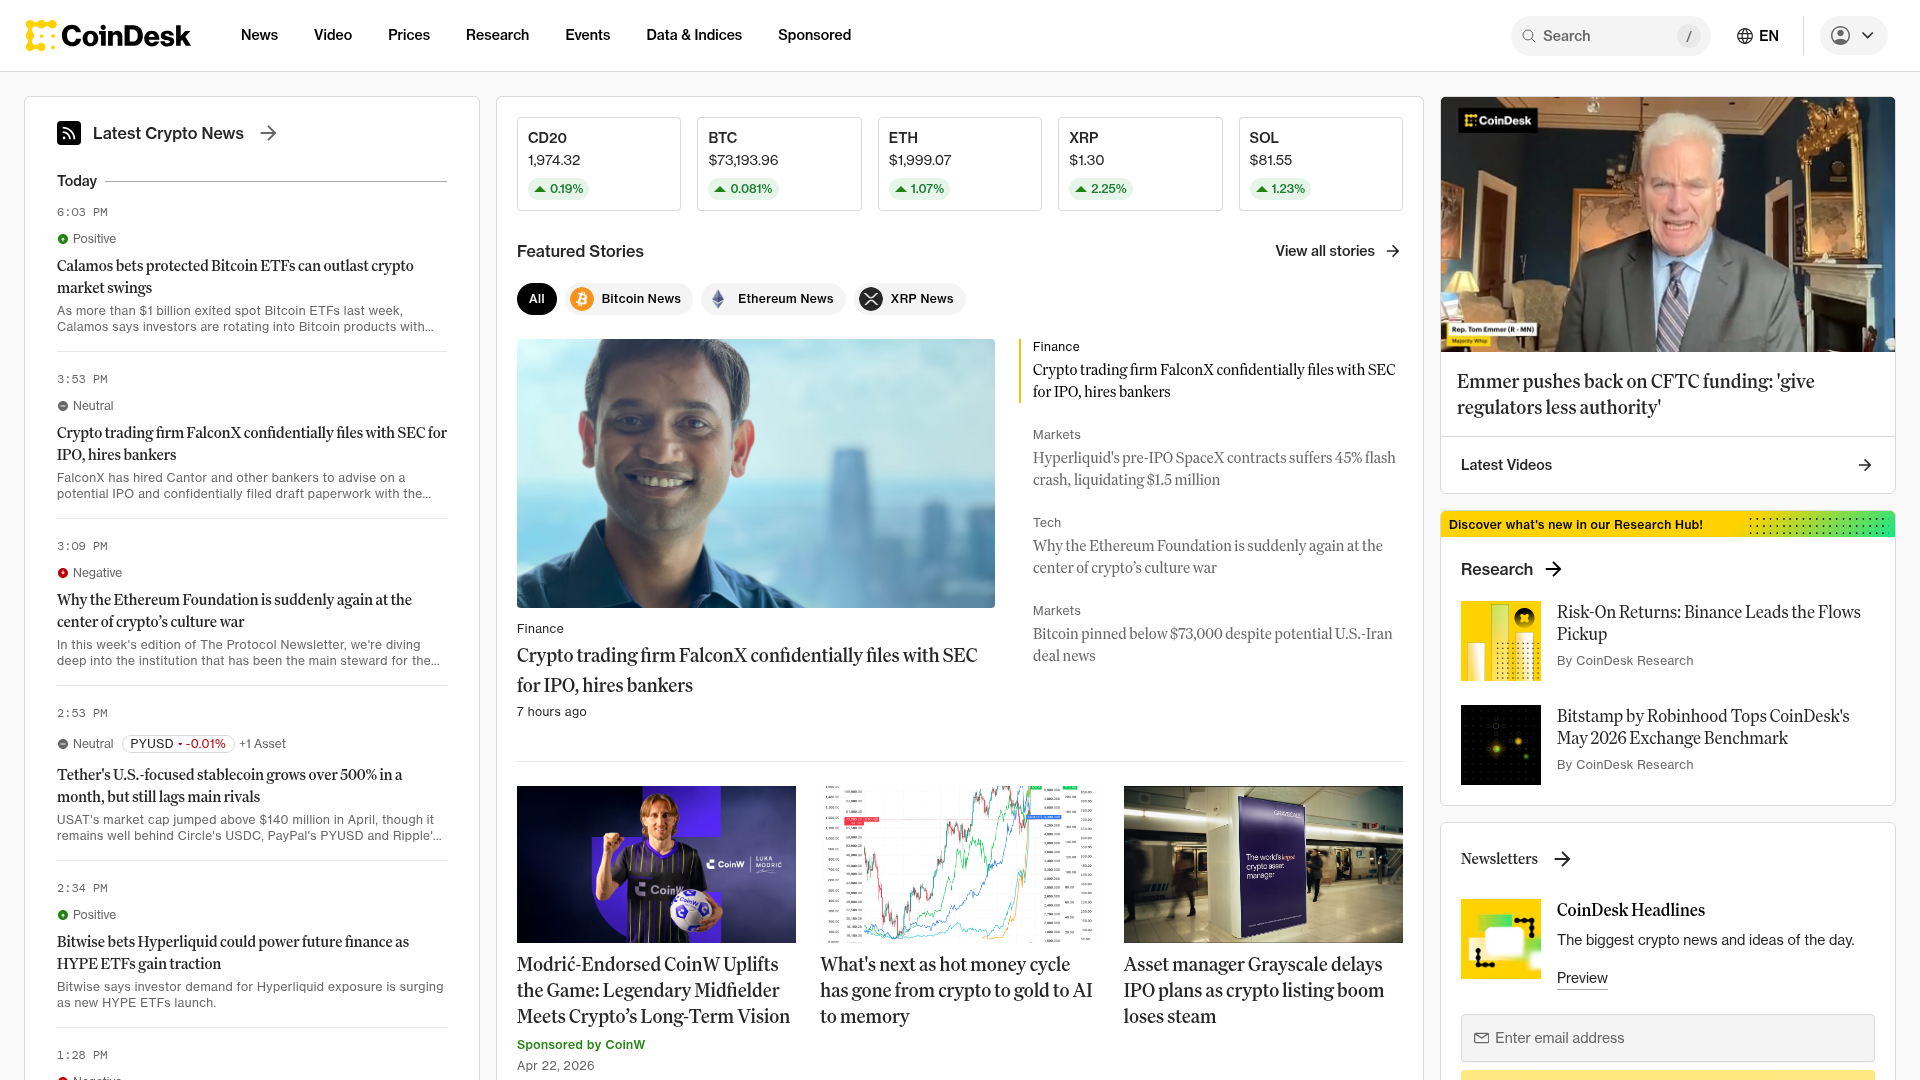
Task: Open Calamos protected Bitcoin ETFs headline
Action: [x=235, y=277]
